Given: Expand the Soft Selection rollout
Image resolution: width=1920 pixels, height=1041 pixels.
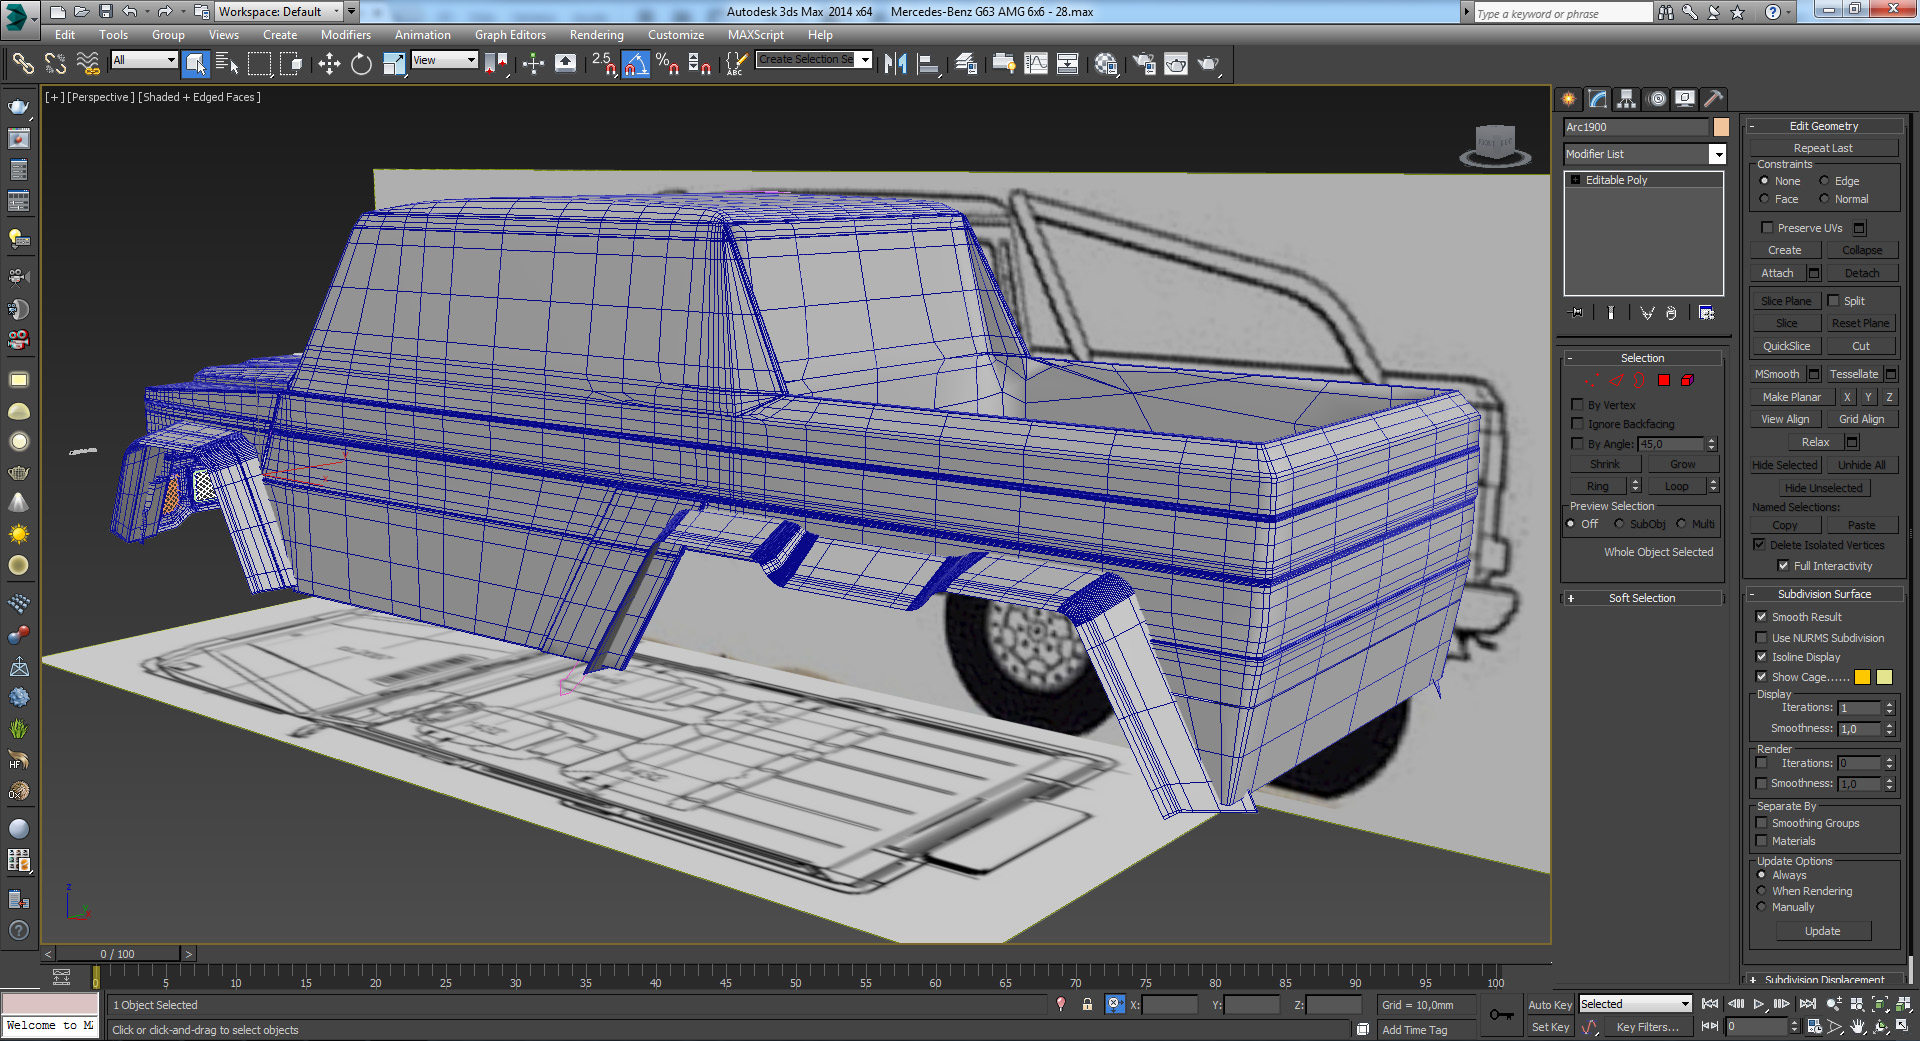Looking at the screenshot, I should [1641, 598].
